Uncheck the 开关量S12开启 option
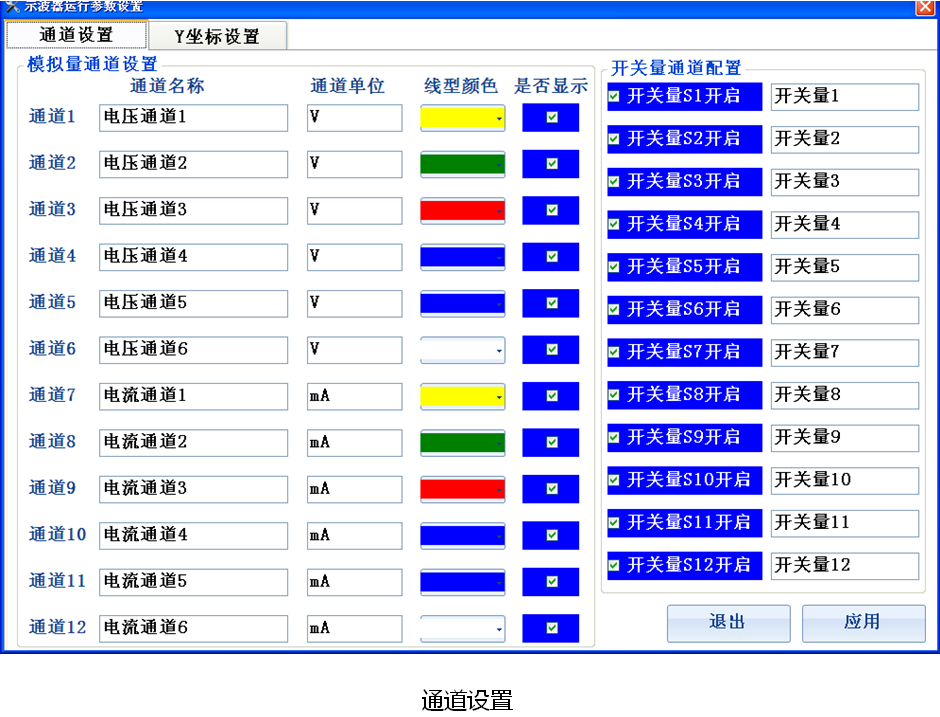This screenshot has height=717, width=940. (x=614, y=565)
